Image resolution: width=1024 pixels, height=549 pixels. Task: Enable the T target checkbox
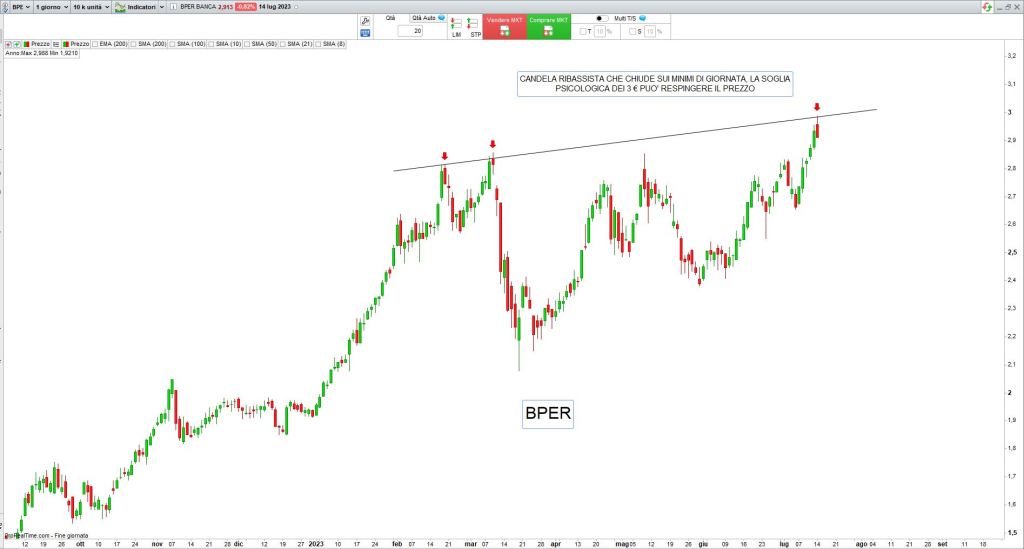point(583,31)
